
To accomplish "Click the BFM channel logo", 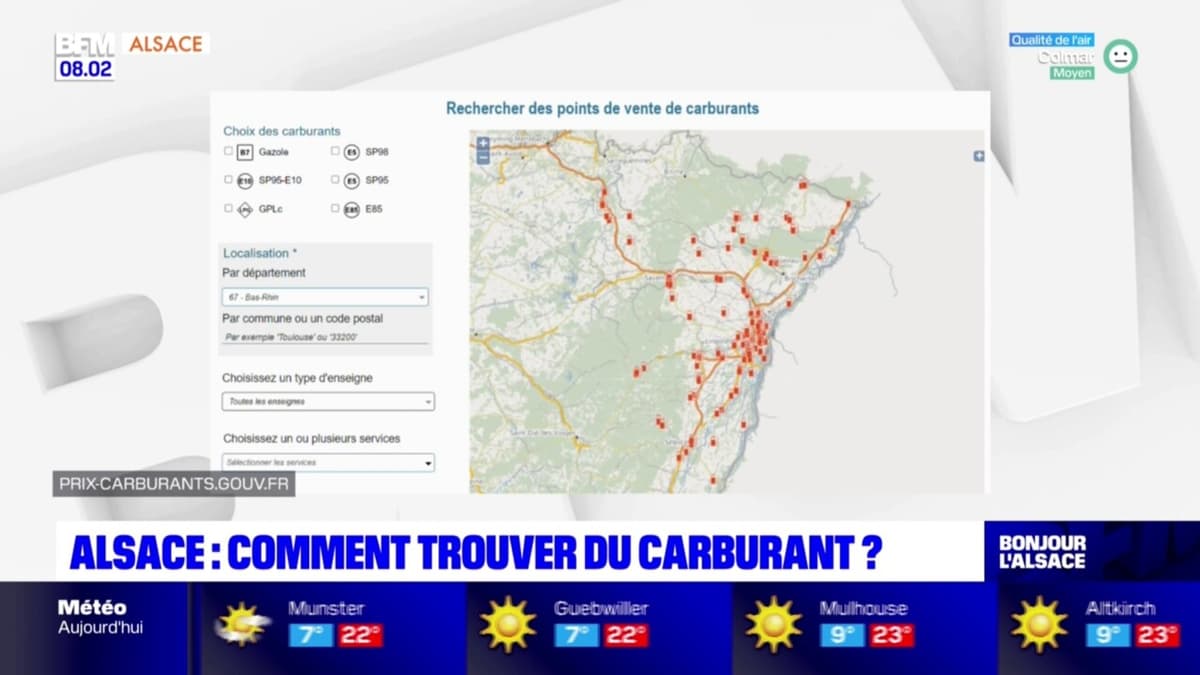I will [x=85, y=45].
